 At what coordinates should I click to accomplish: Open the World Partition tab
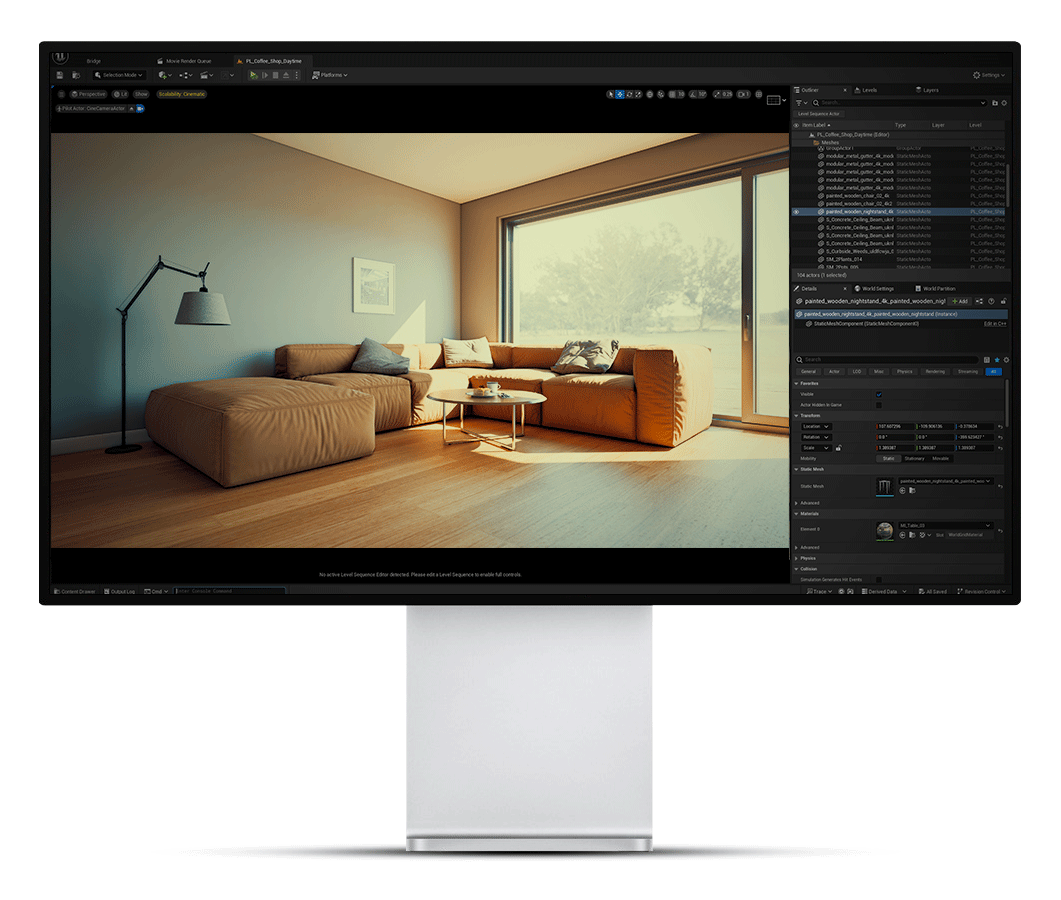(x=935, y=289)
